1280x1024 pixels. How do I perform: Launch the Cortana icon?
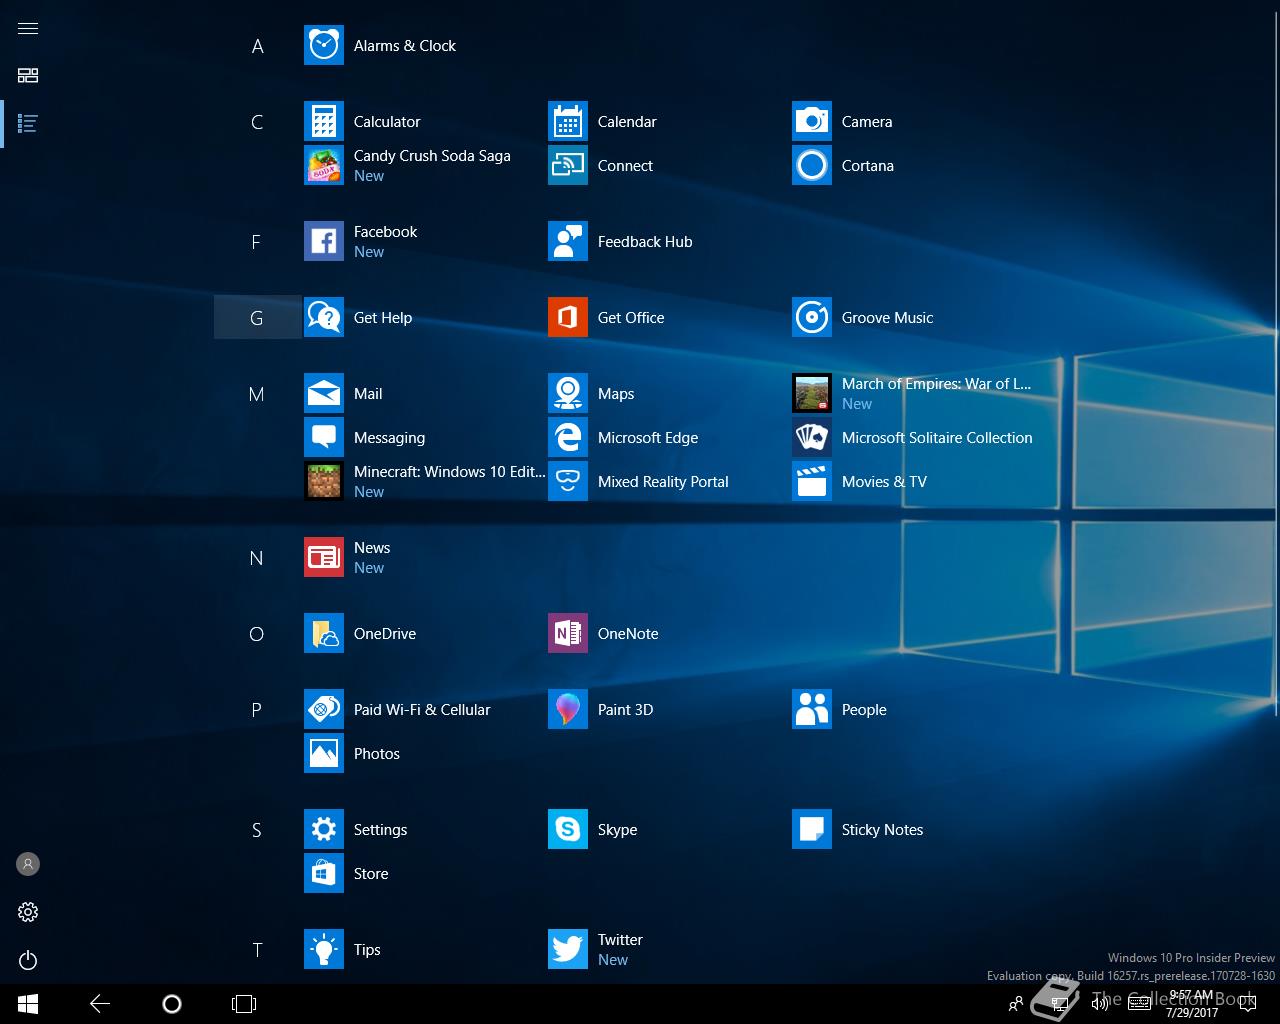[x=812, y=166]
